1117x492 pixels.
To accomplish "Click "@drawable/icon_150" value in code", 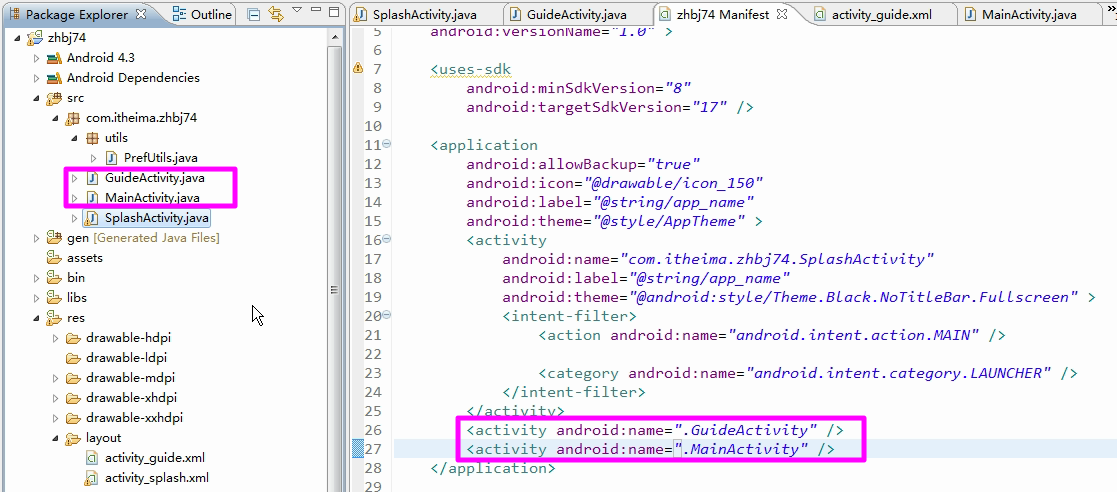I will 674,183.
